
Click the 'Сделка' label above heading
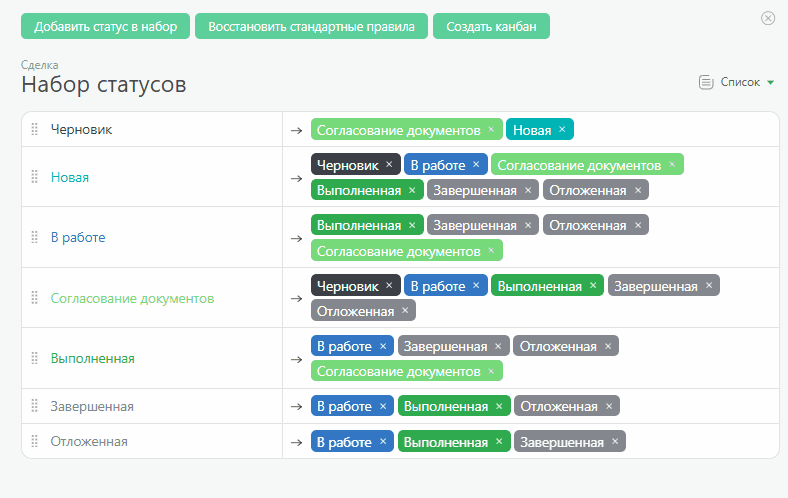(x=40, y=65)
